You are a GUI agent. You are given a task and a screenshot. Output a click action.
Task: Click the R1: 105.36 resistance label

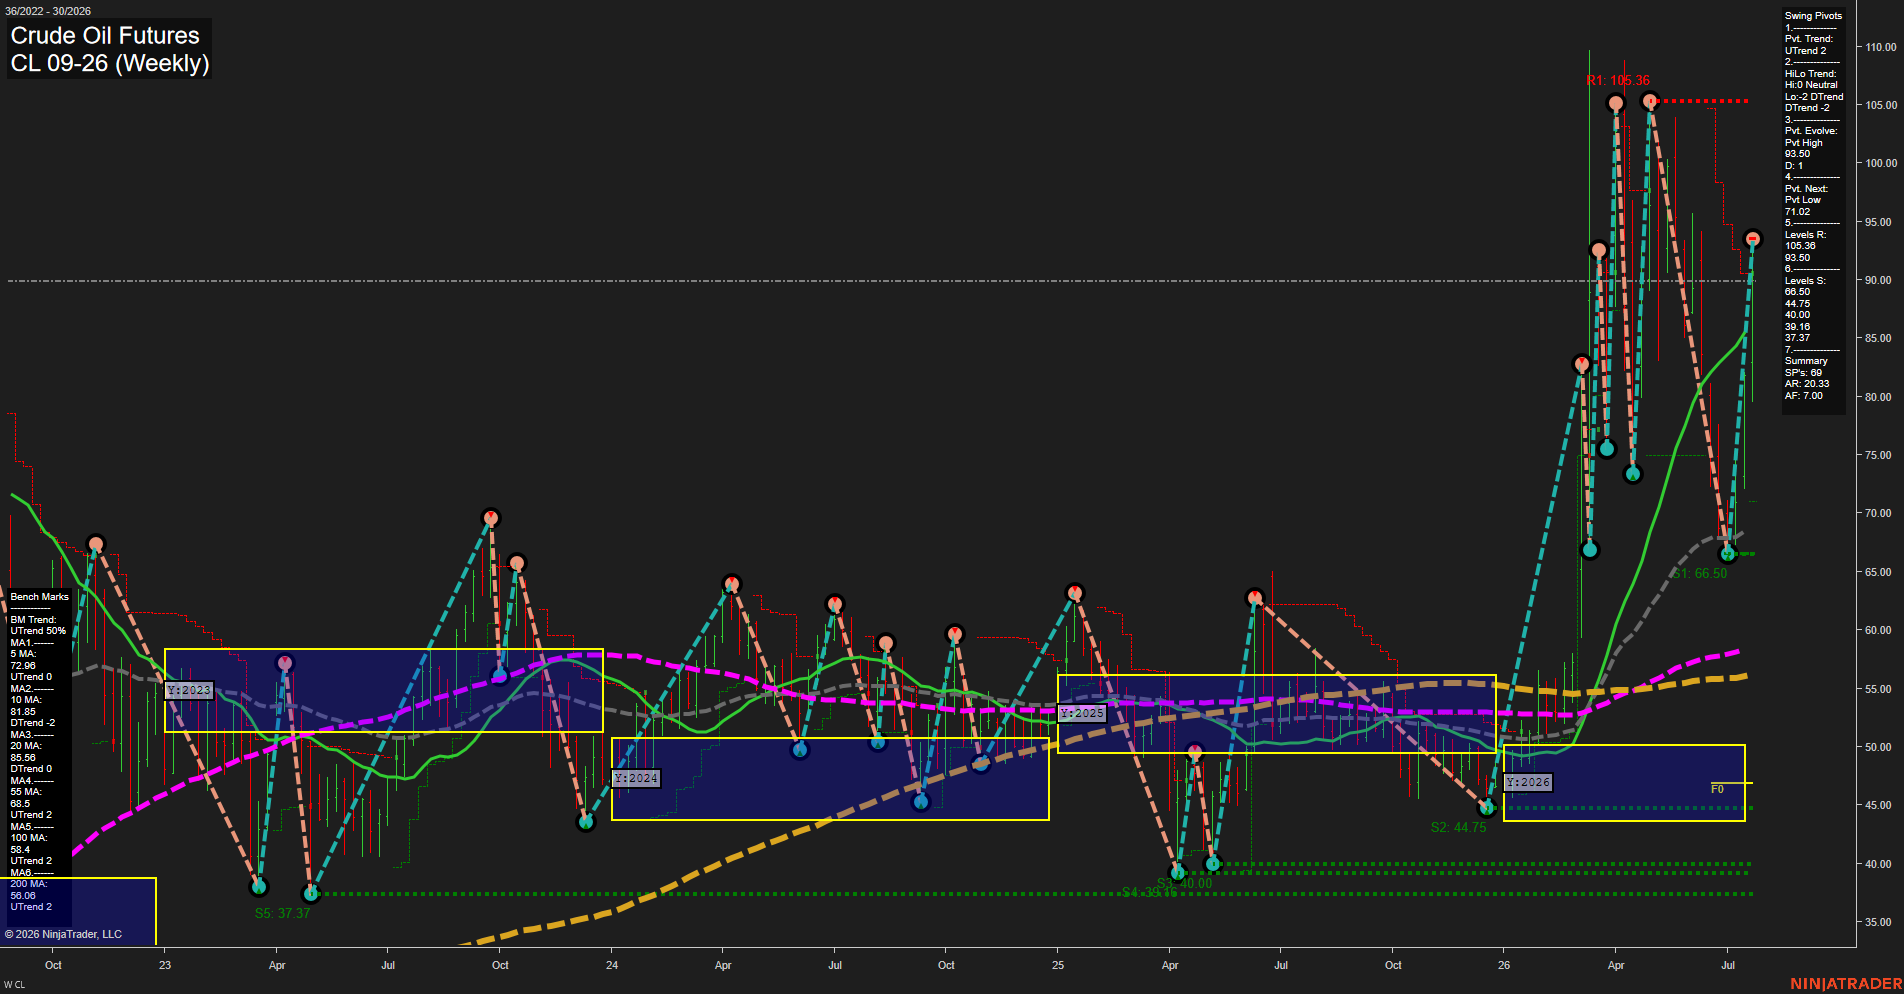[1618, 81]
